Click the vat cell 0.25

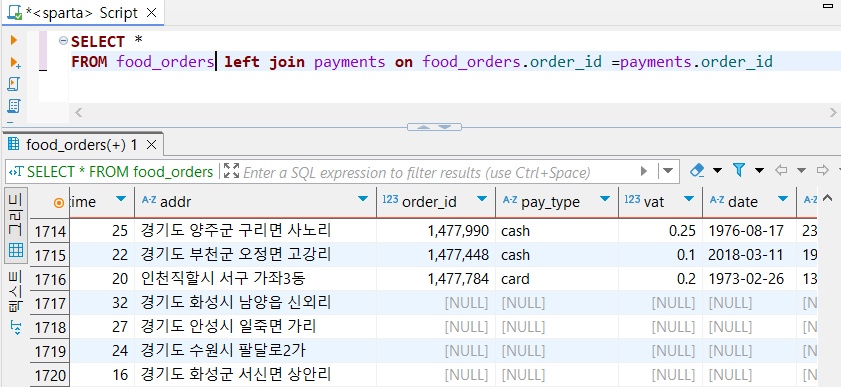click(x=660, y=230)
